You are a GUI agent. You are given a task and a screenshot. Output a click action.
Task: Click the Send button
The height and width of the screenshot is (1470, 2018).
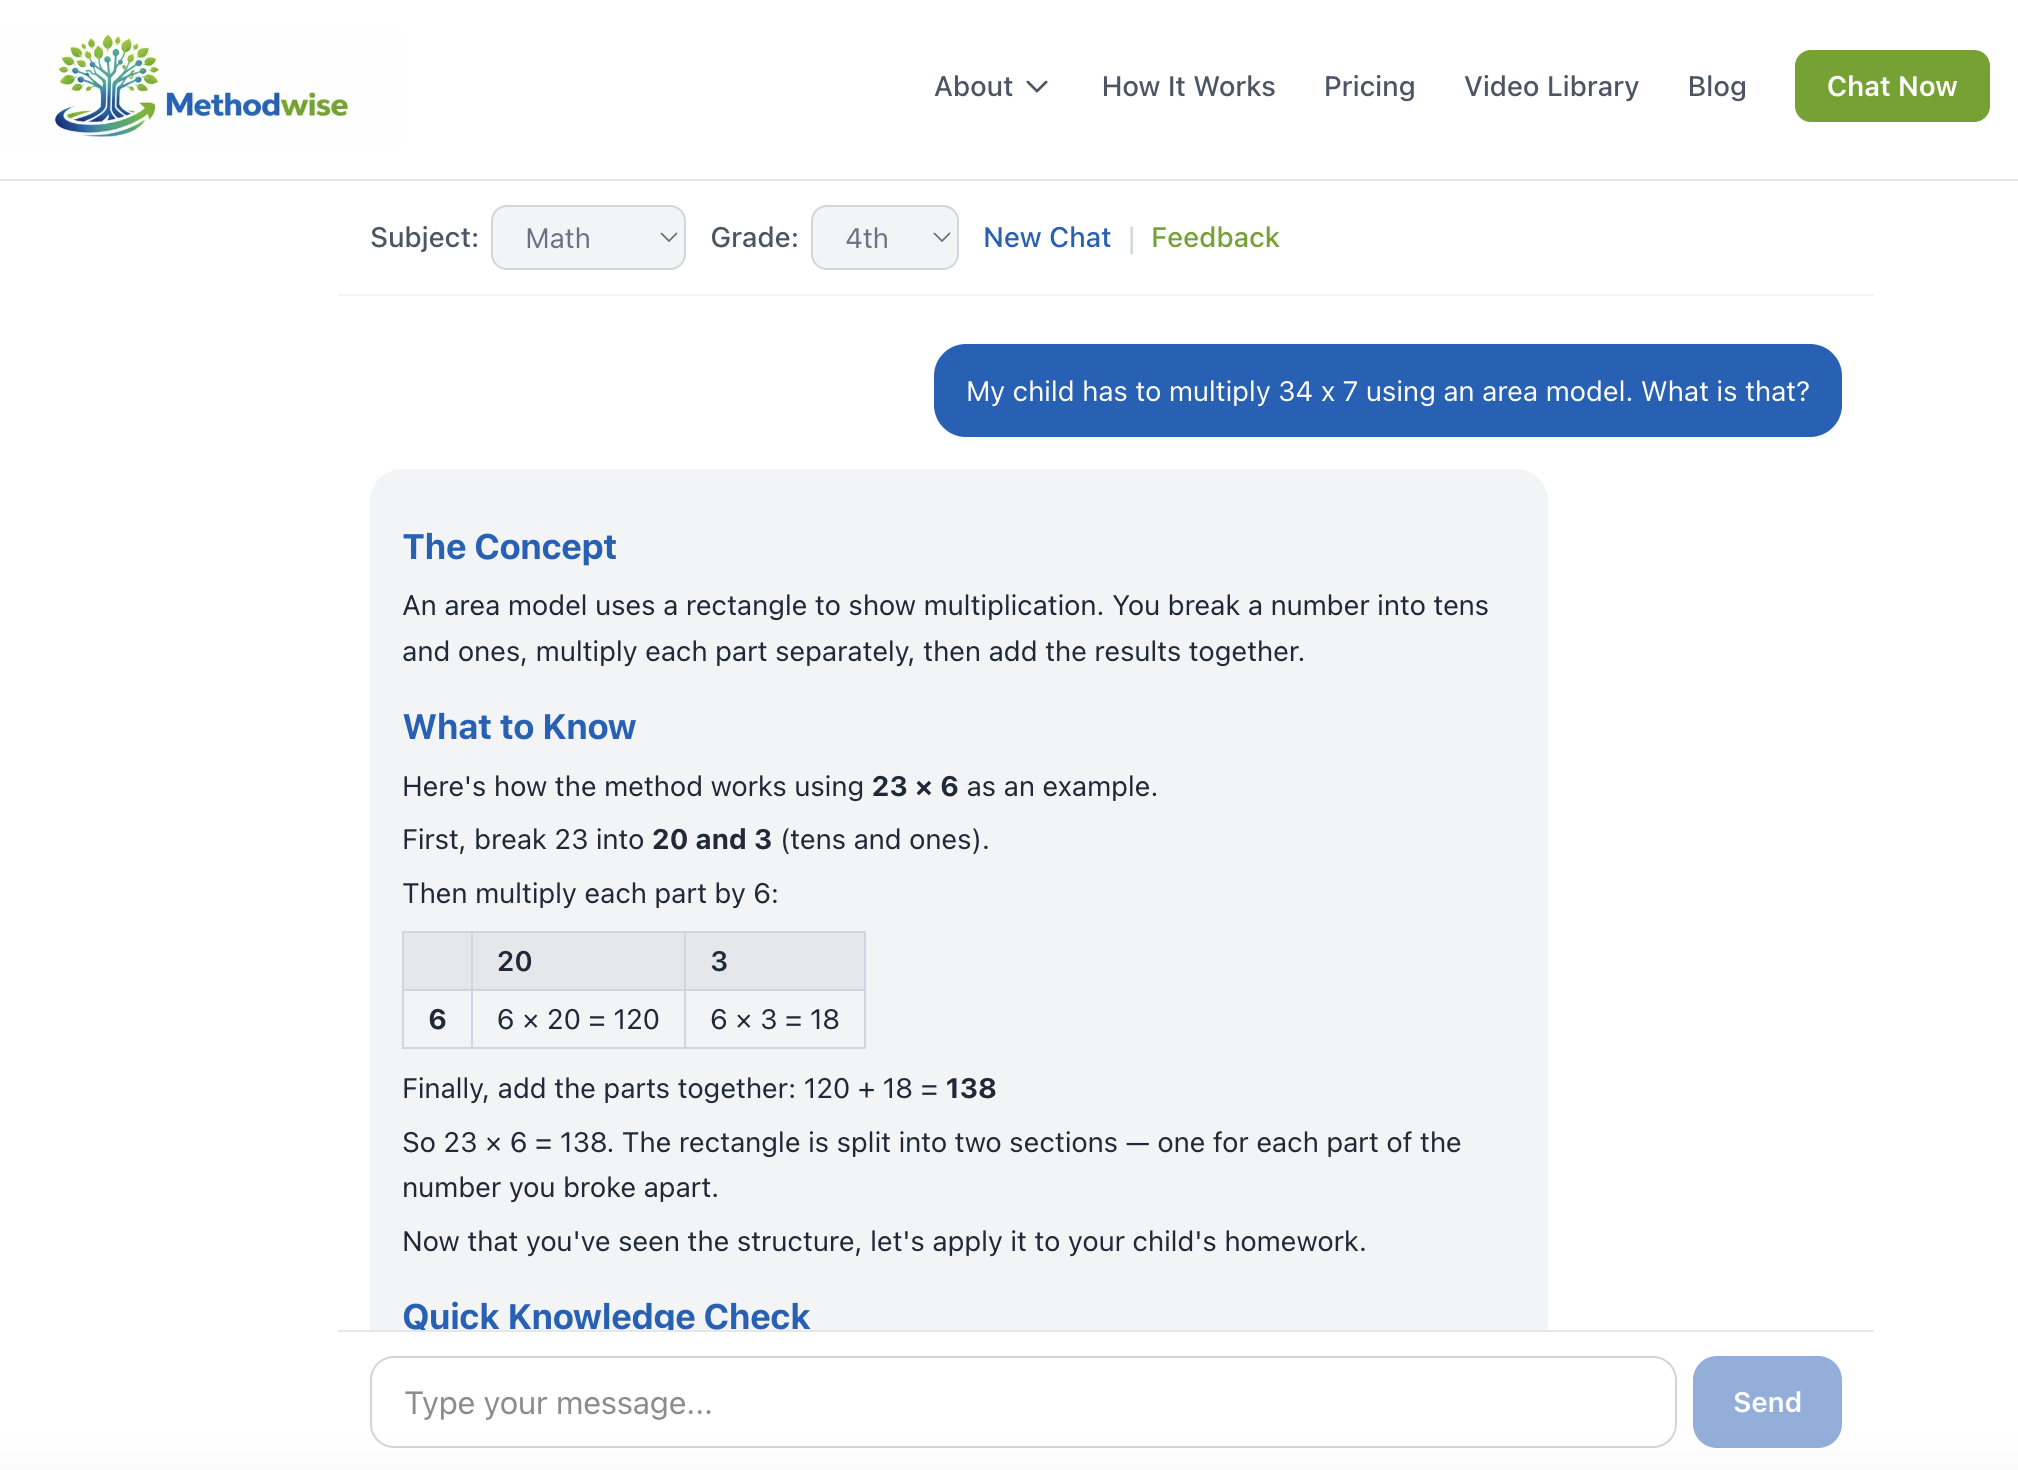(1766, 1402)
